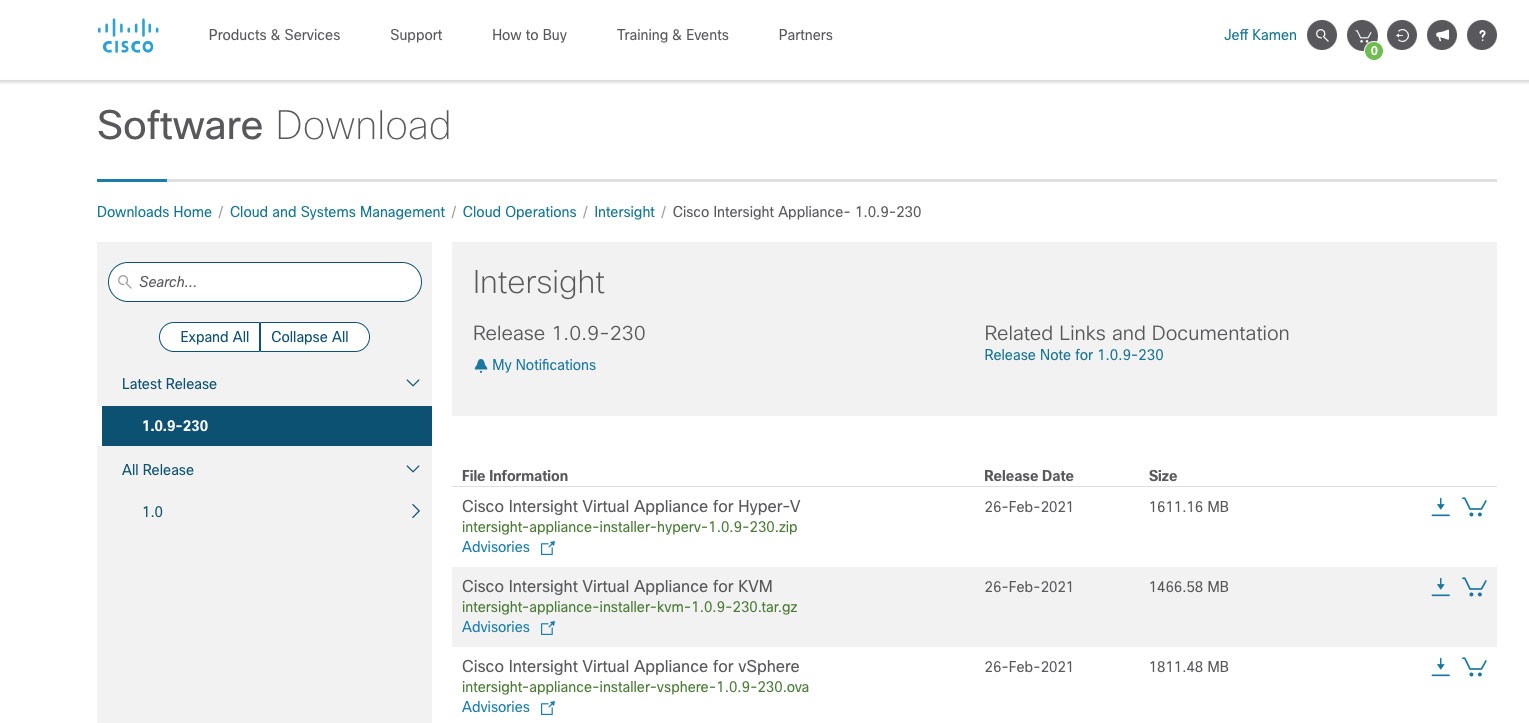Click filename intersight-appliance-installer-hyperv-1.0.9-230.zip

point(629,527)
